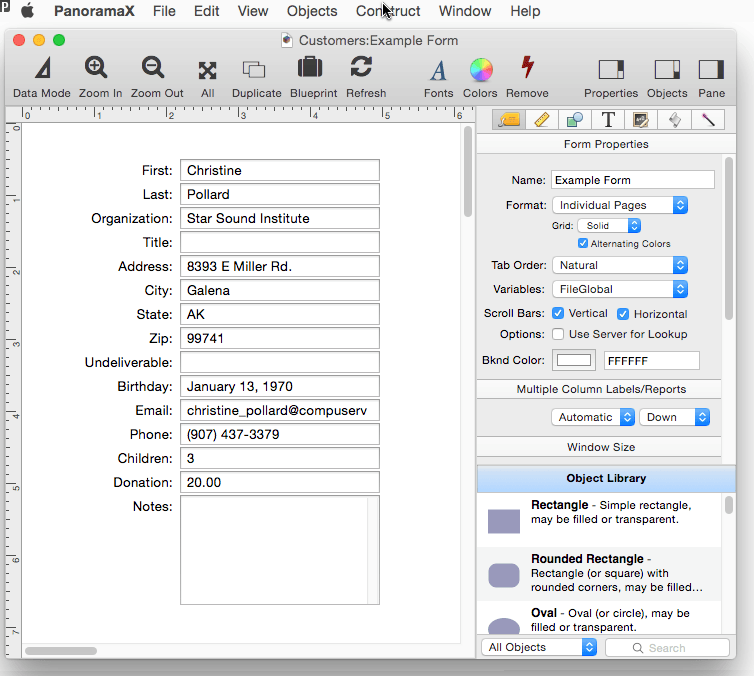The height and width of the screenshot is (676, 754).
Task: Open the Colors wheel icon
Action: pos(481,70)
